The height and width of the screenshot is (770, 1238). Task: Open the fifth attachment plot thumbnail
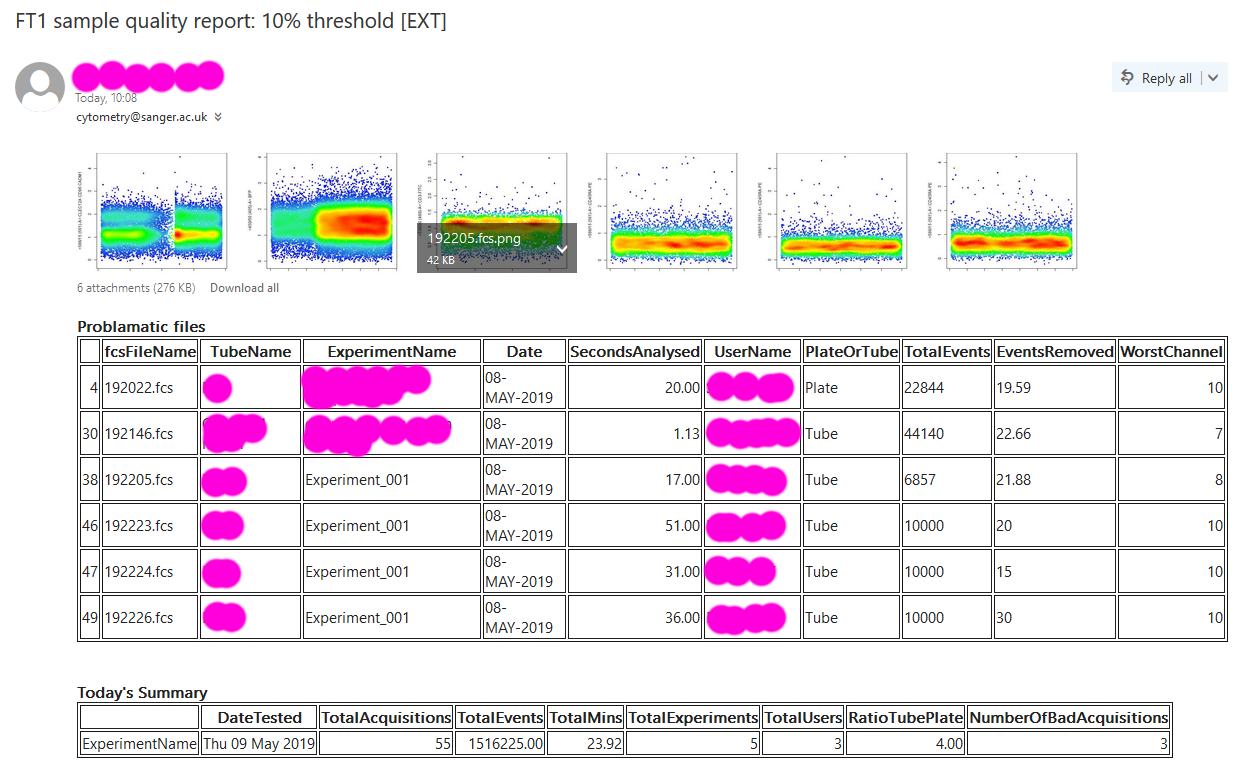tap(836, 212)
